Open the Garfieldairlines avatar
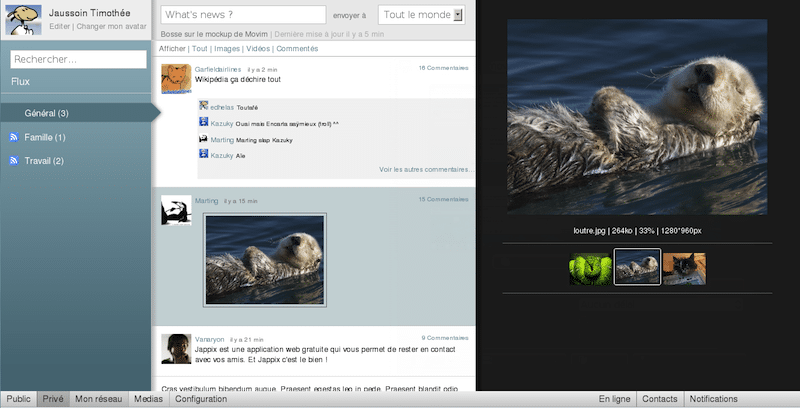The image size is (800, 408). (x=176, y=79)
